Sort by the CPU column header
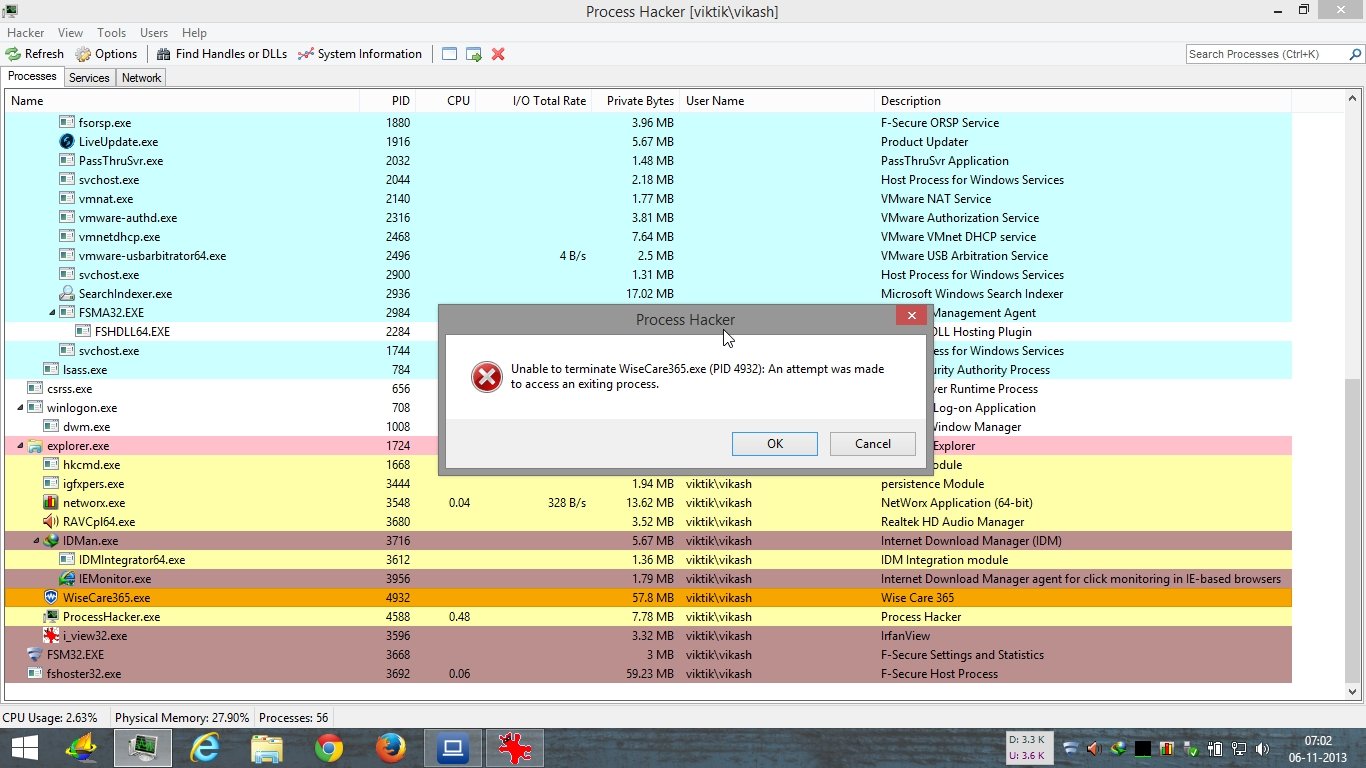1366x768 pixels. [x=446, y=101]
